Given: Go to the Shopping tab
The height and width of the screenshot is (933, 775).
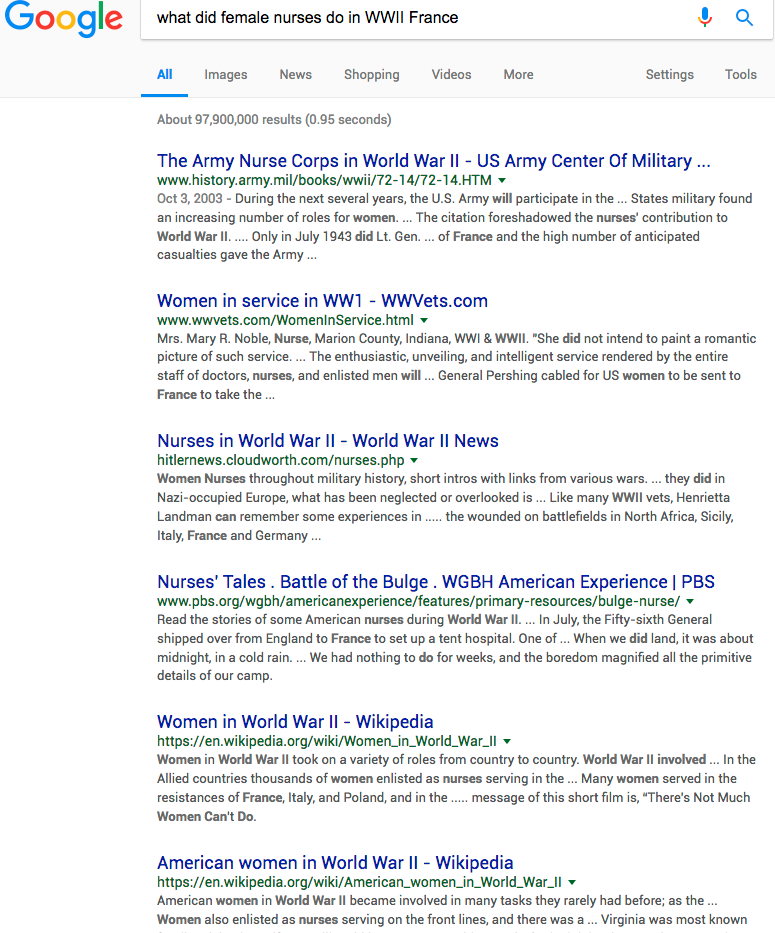Looking at the screenshot, I should pyautogui.click(x=371, y=75).
